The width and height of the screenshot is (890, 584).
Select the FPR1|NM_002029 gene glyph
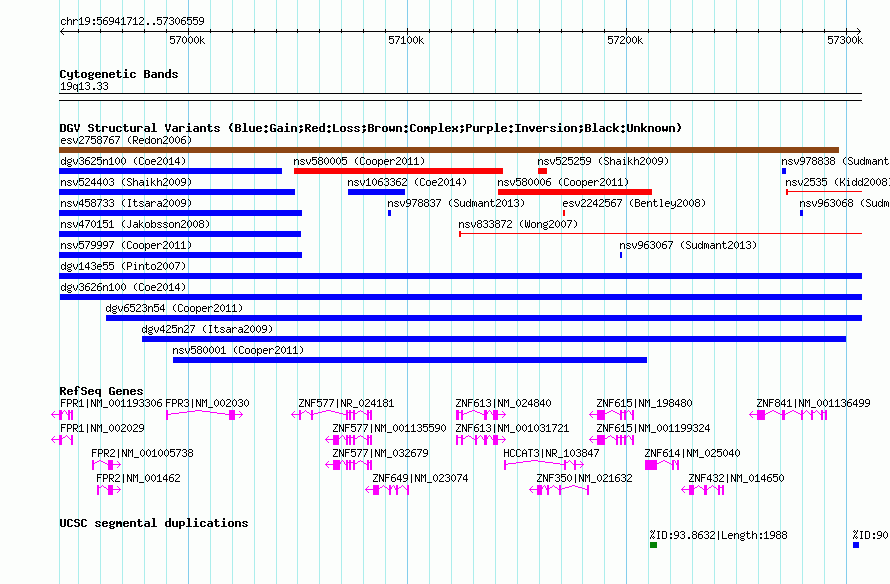pos(62,440)
